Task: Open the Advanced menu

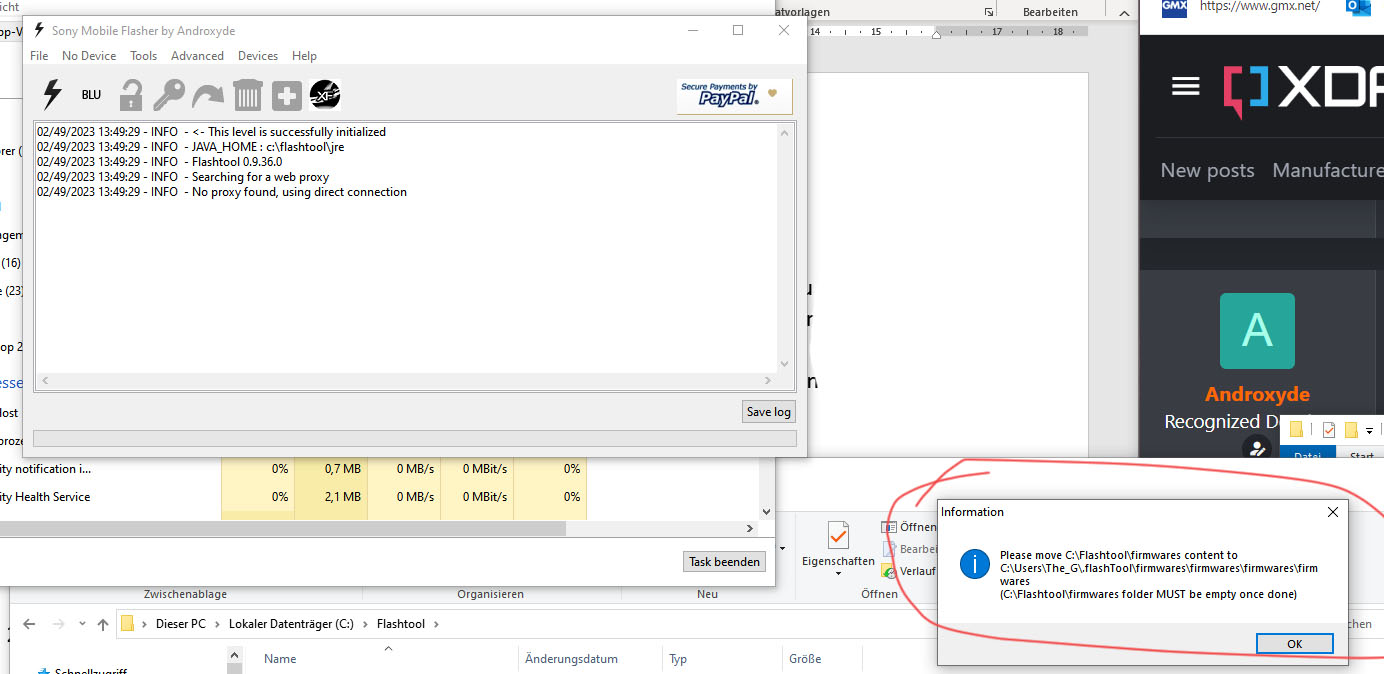Action: point(197,56)
